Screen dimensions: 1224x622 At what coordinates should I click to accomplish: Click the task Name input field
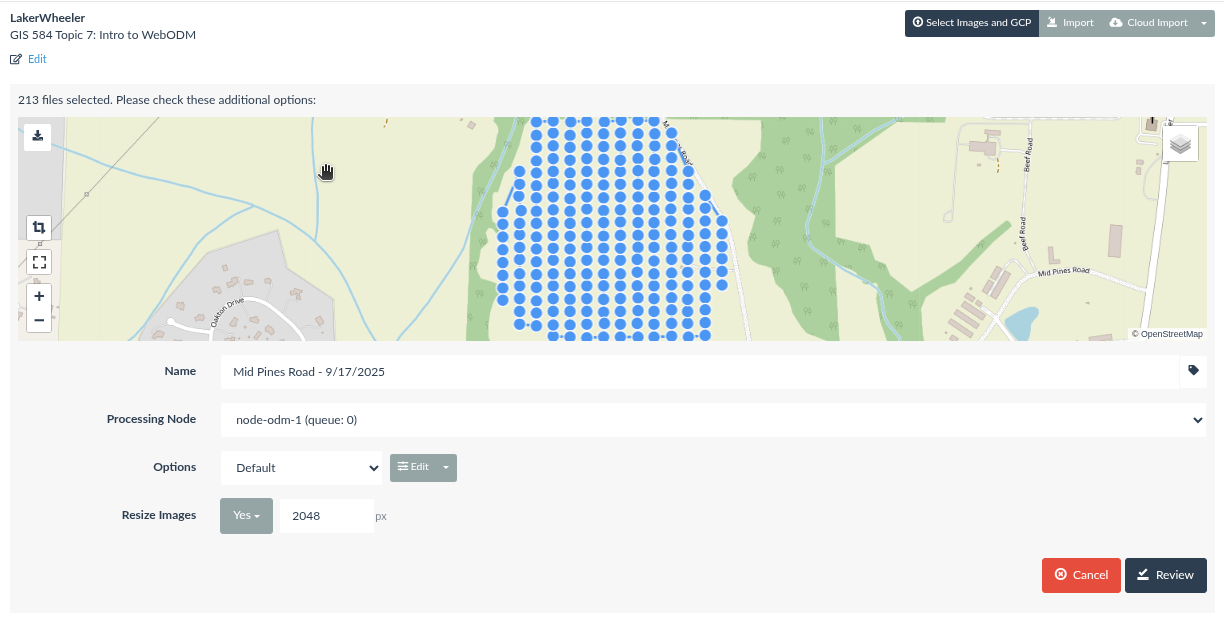(700, 371)
